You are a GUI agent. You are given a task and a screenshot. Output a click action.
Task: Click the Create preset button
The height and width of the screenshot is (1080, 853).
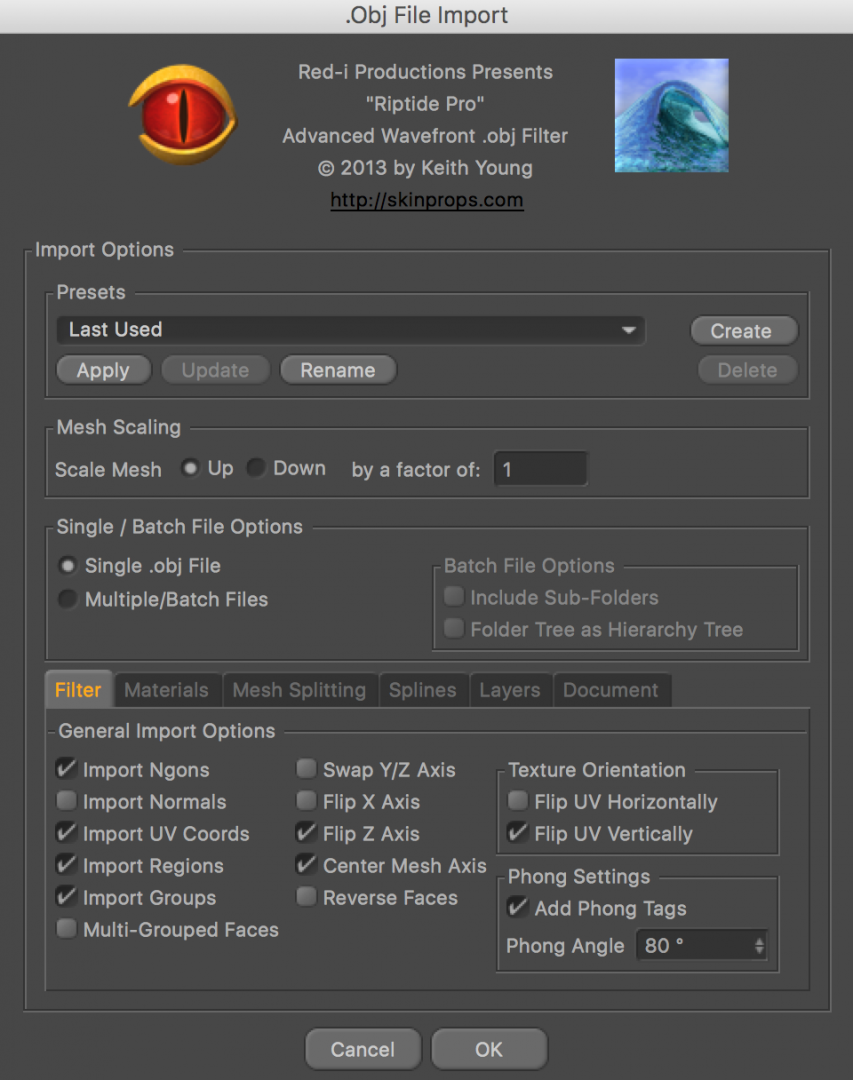pos(744,331)
